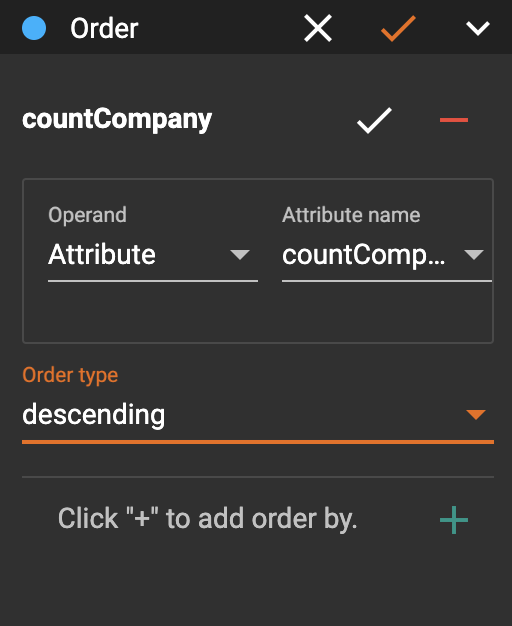Select the Attribute operand value field
This screenshot has height=626, width=512.
tap(153, 256)
